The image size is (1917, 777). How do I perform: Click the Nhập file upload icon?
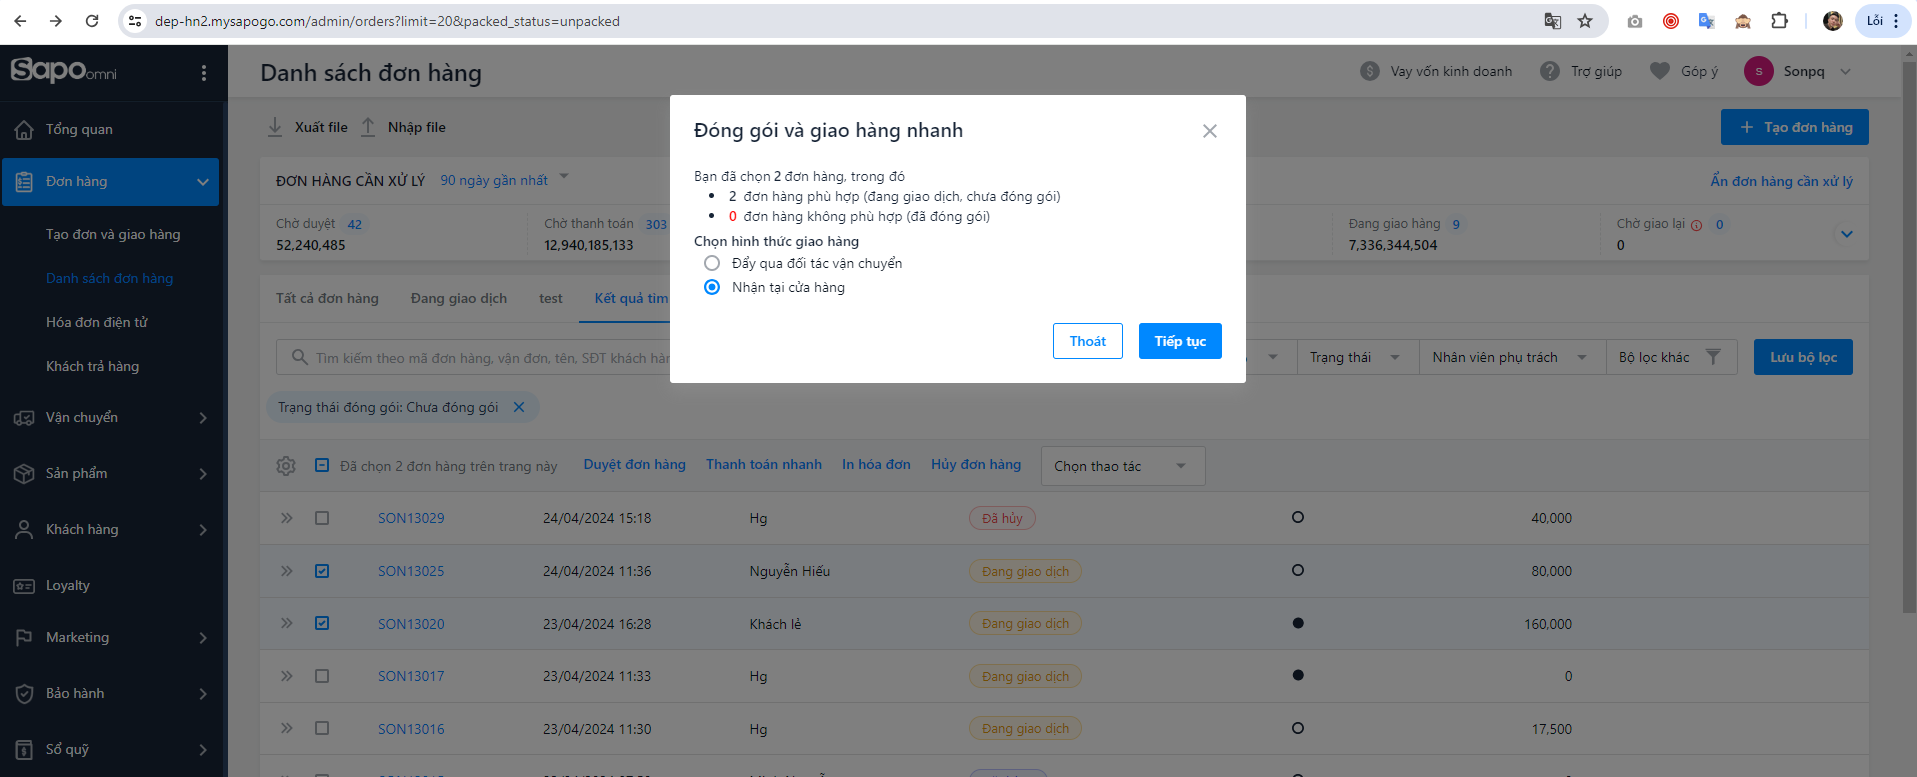pyautogui.click(x=368, y=127)
